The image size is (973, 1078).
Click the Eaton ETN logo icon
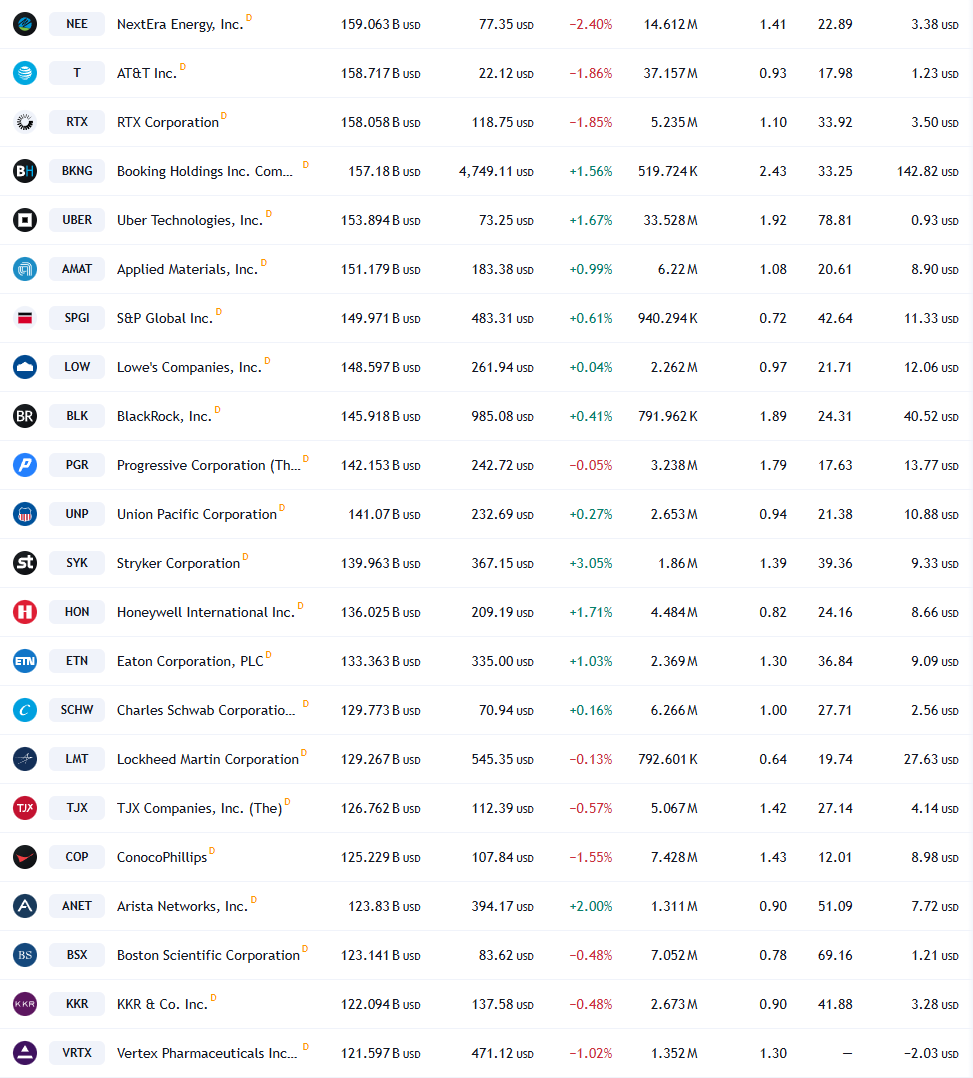[25, 661]
